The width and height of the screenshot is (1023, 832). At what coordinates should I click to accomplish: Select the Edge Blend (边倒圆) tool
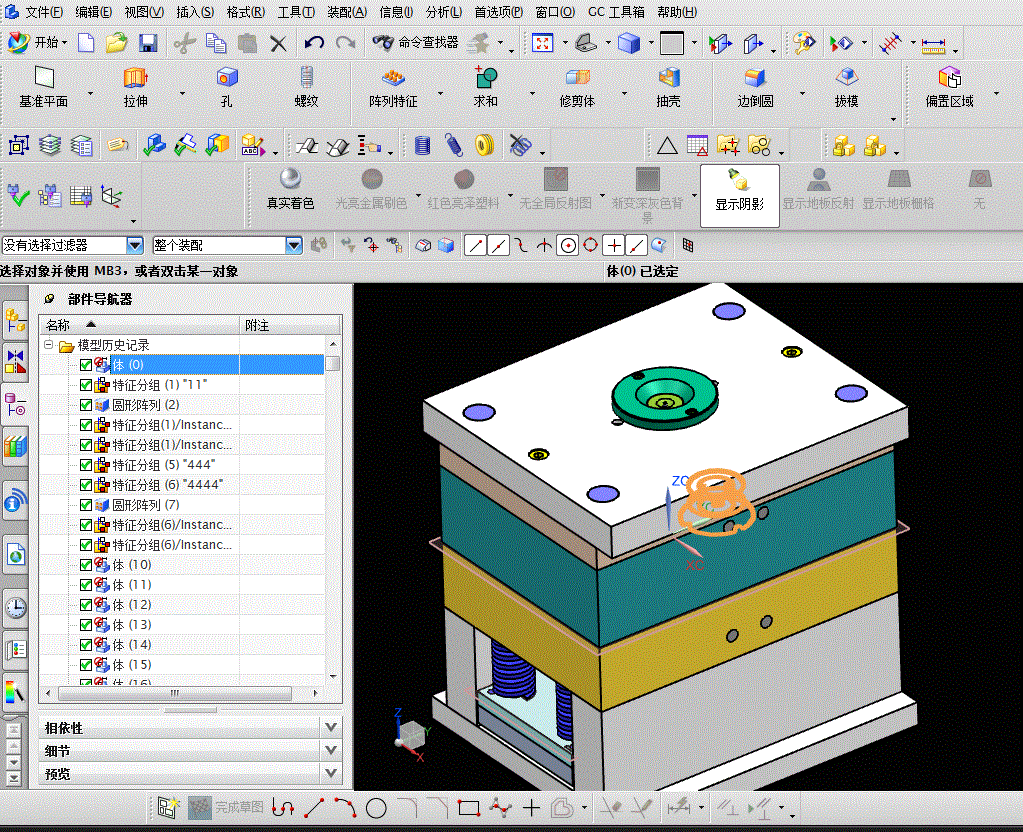(756, 87)
